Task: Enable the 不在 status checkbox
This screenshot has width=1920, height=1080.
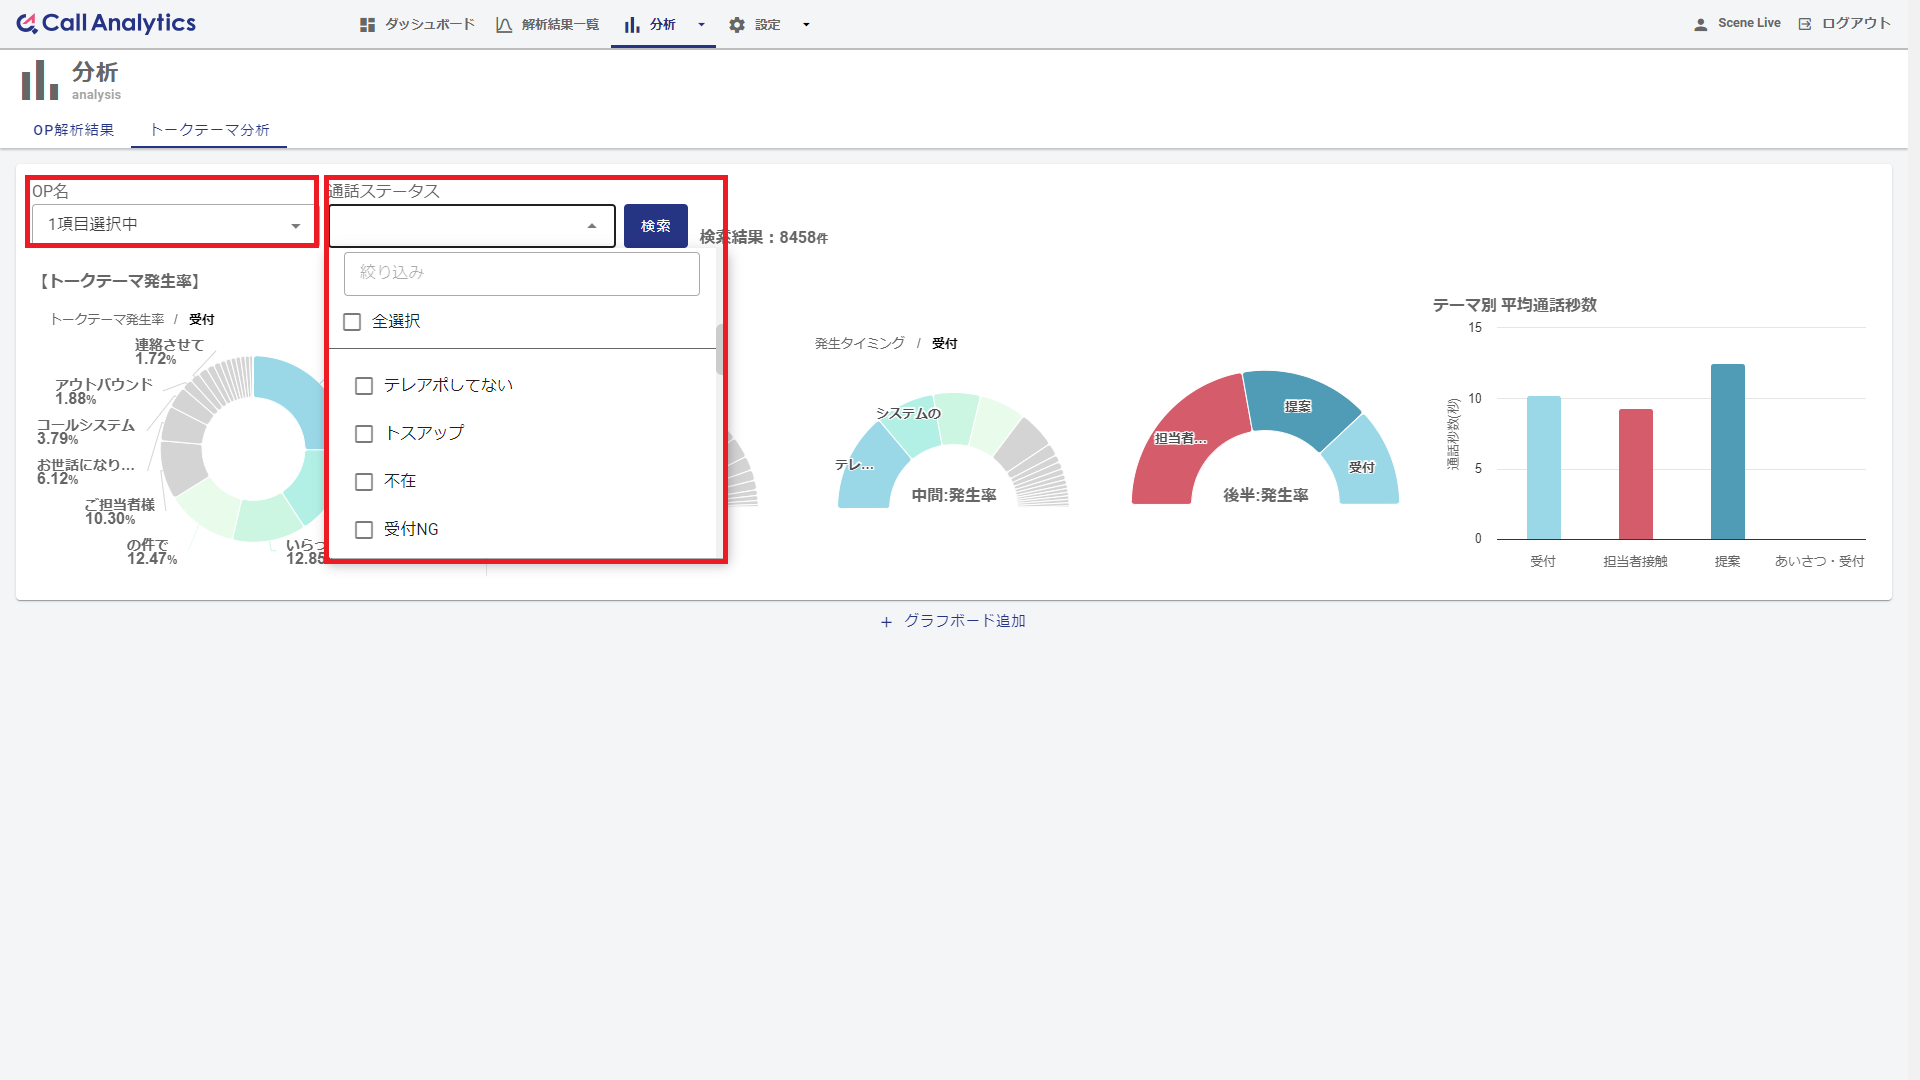Action: (365, 481)
